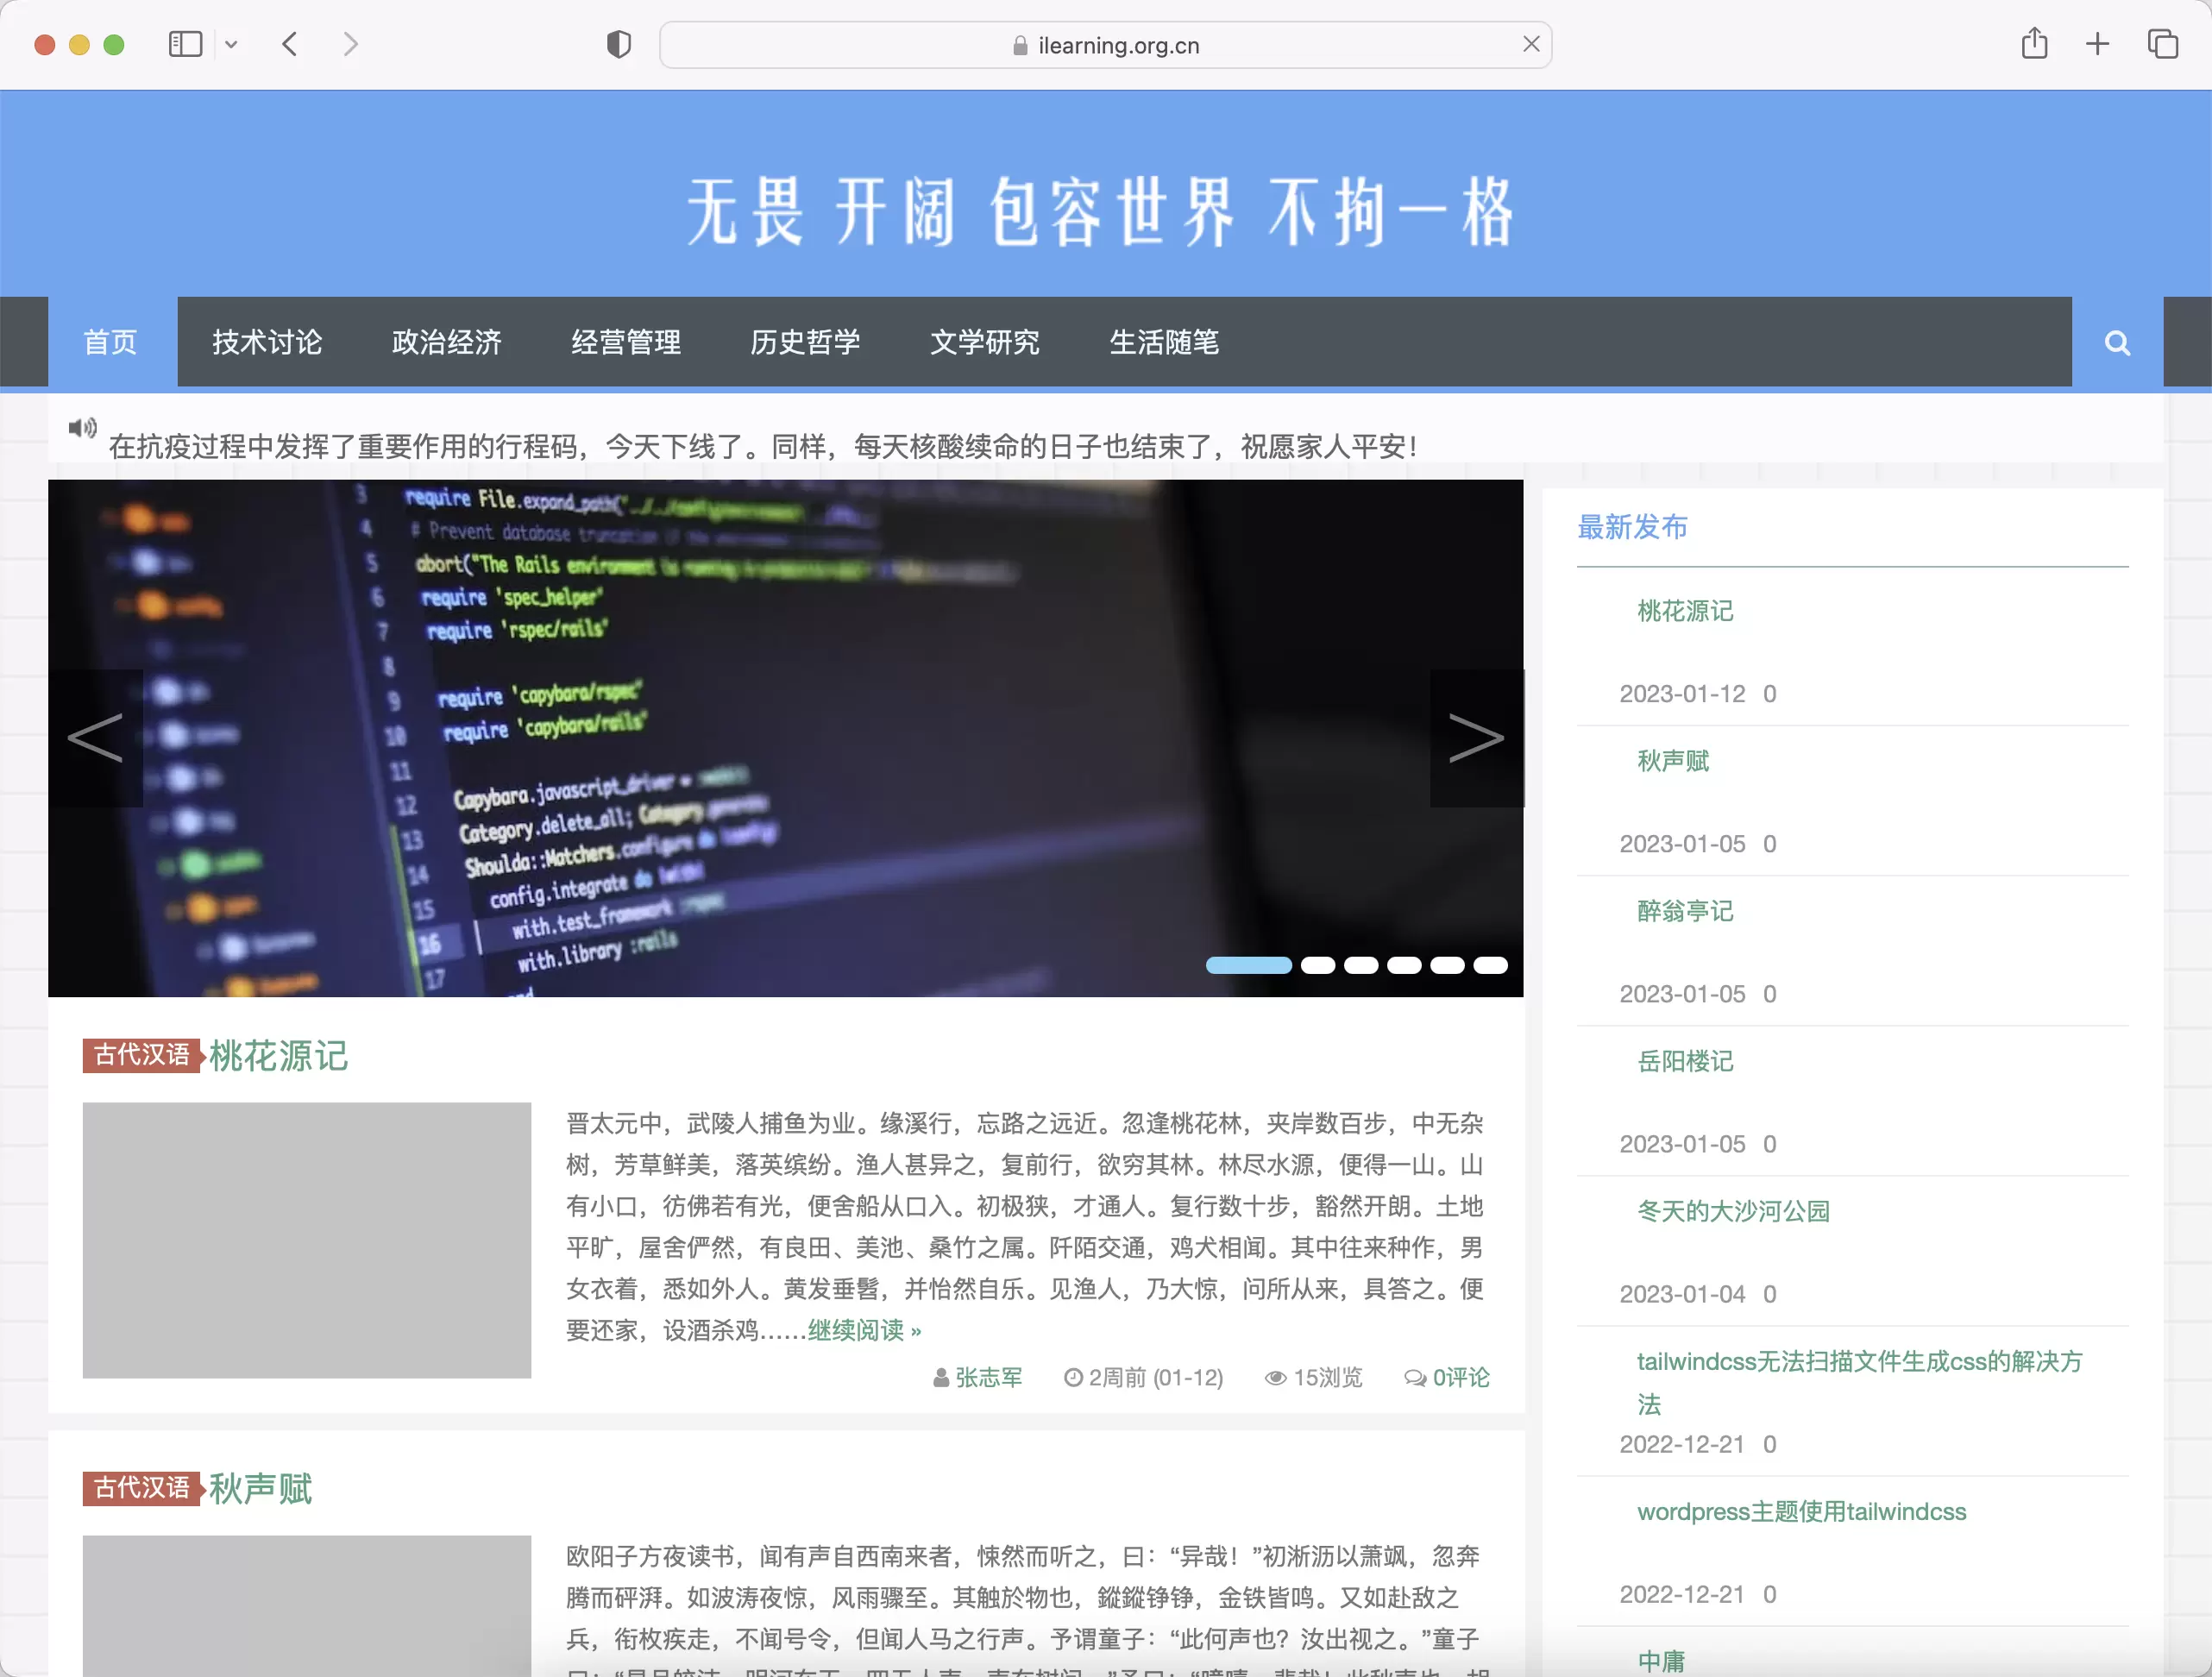The image size is (2212, 1677).
Task: Show next slide with right arrow
Action: (1477, 738)
